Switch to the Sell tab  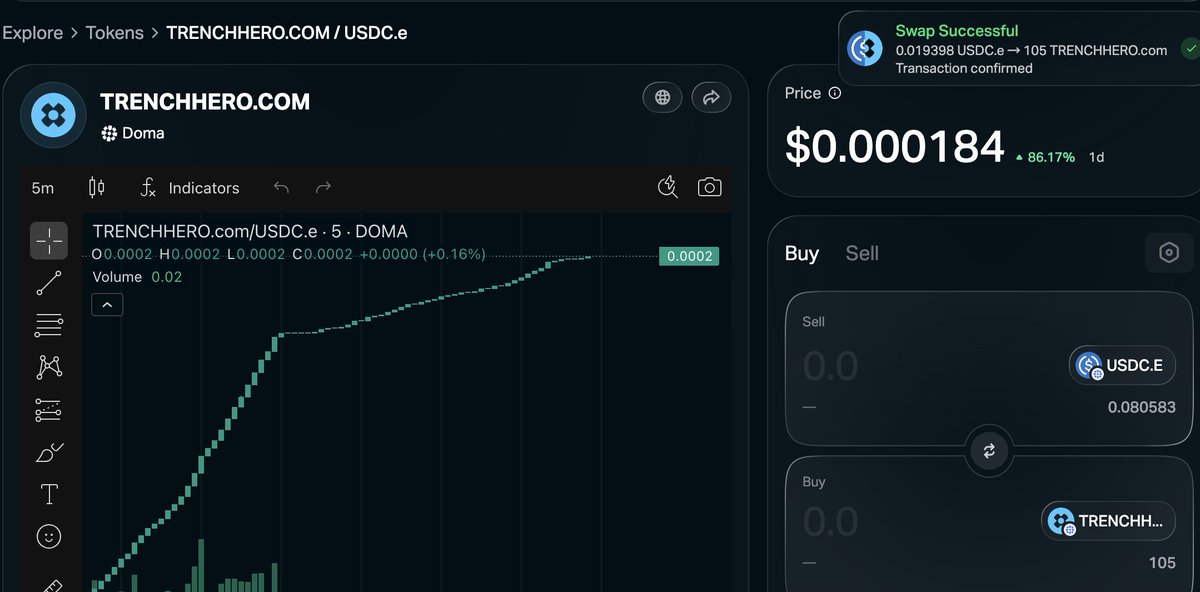pyautogui.click(x=862, y=253)
